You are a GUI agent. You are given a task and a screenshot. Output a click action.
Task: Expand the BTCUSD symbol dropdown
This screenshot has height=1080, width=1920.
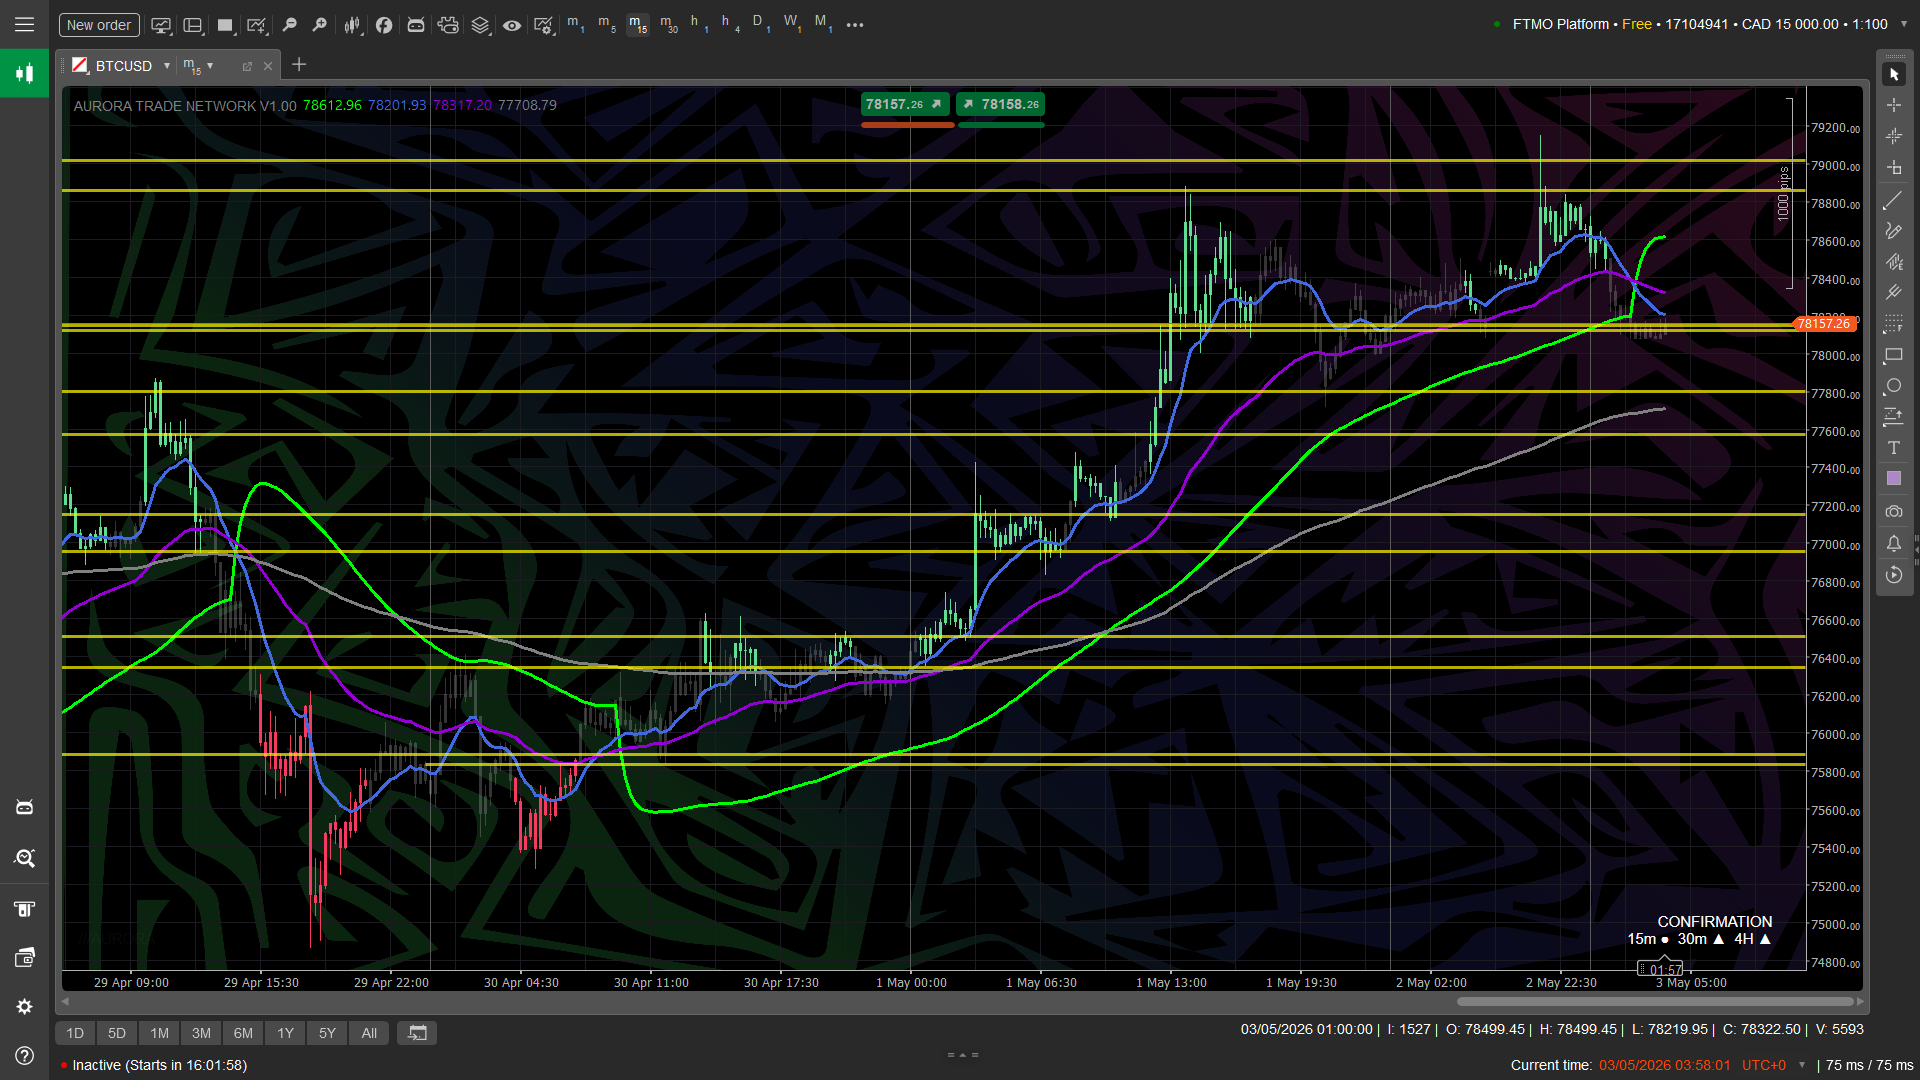tap(167, 66)
